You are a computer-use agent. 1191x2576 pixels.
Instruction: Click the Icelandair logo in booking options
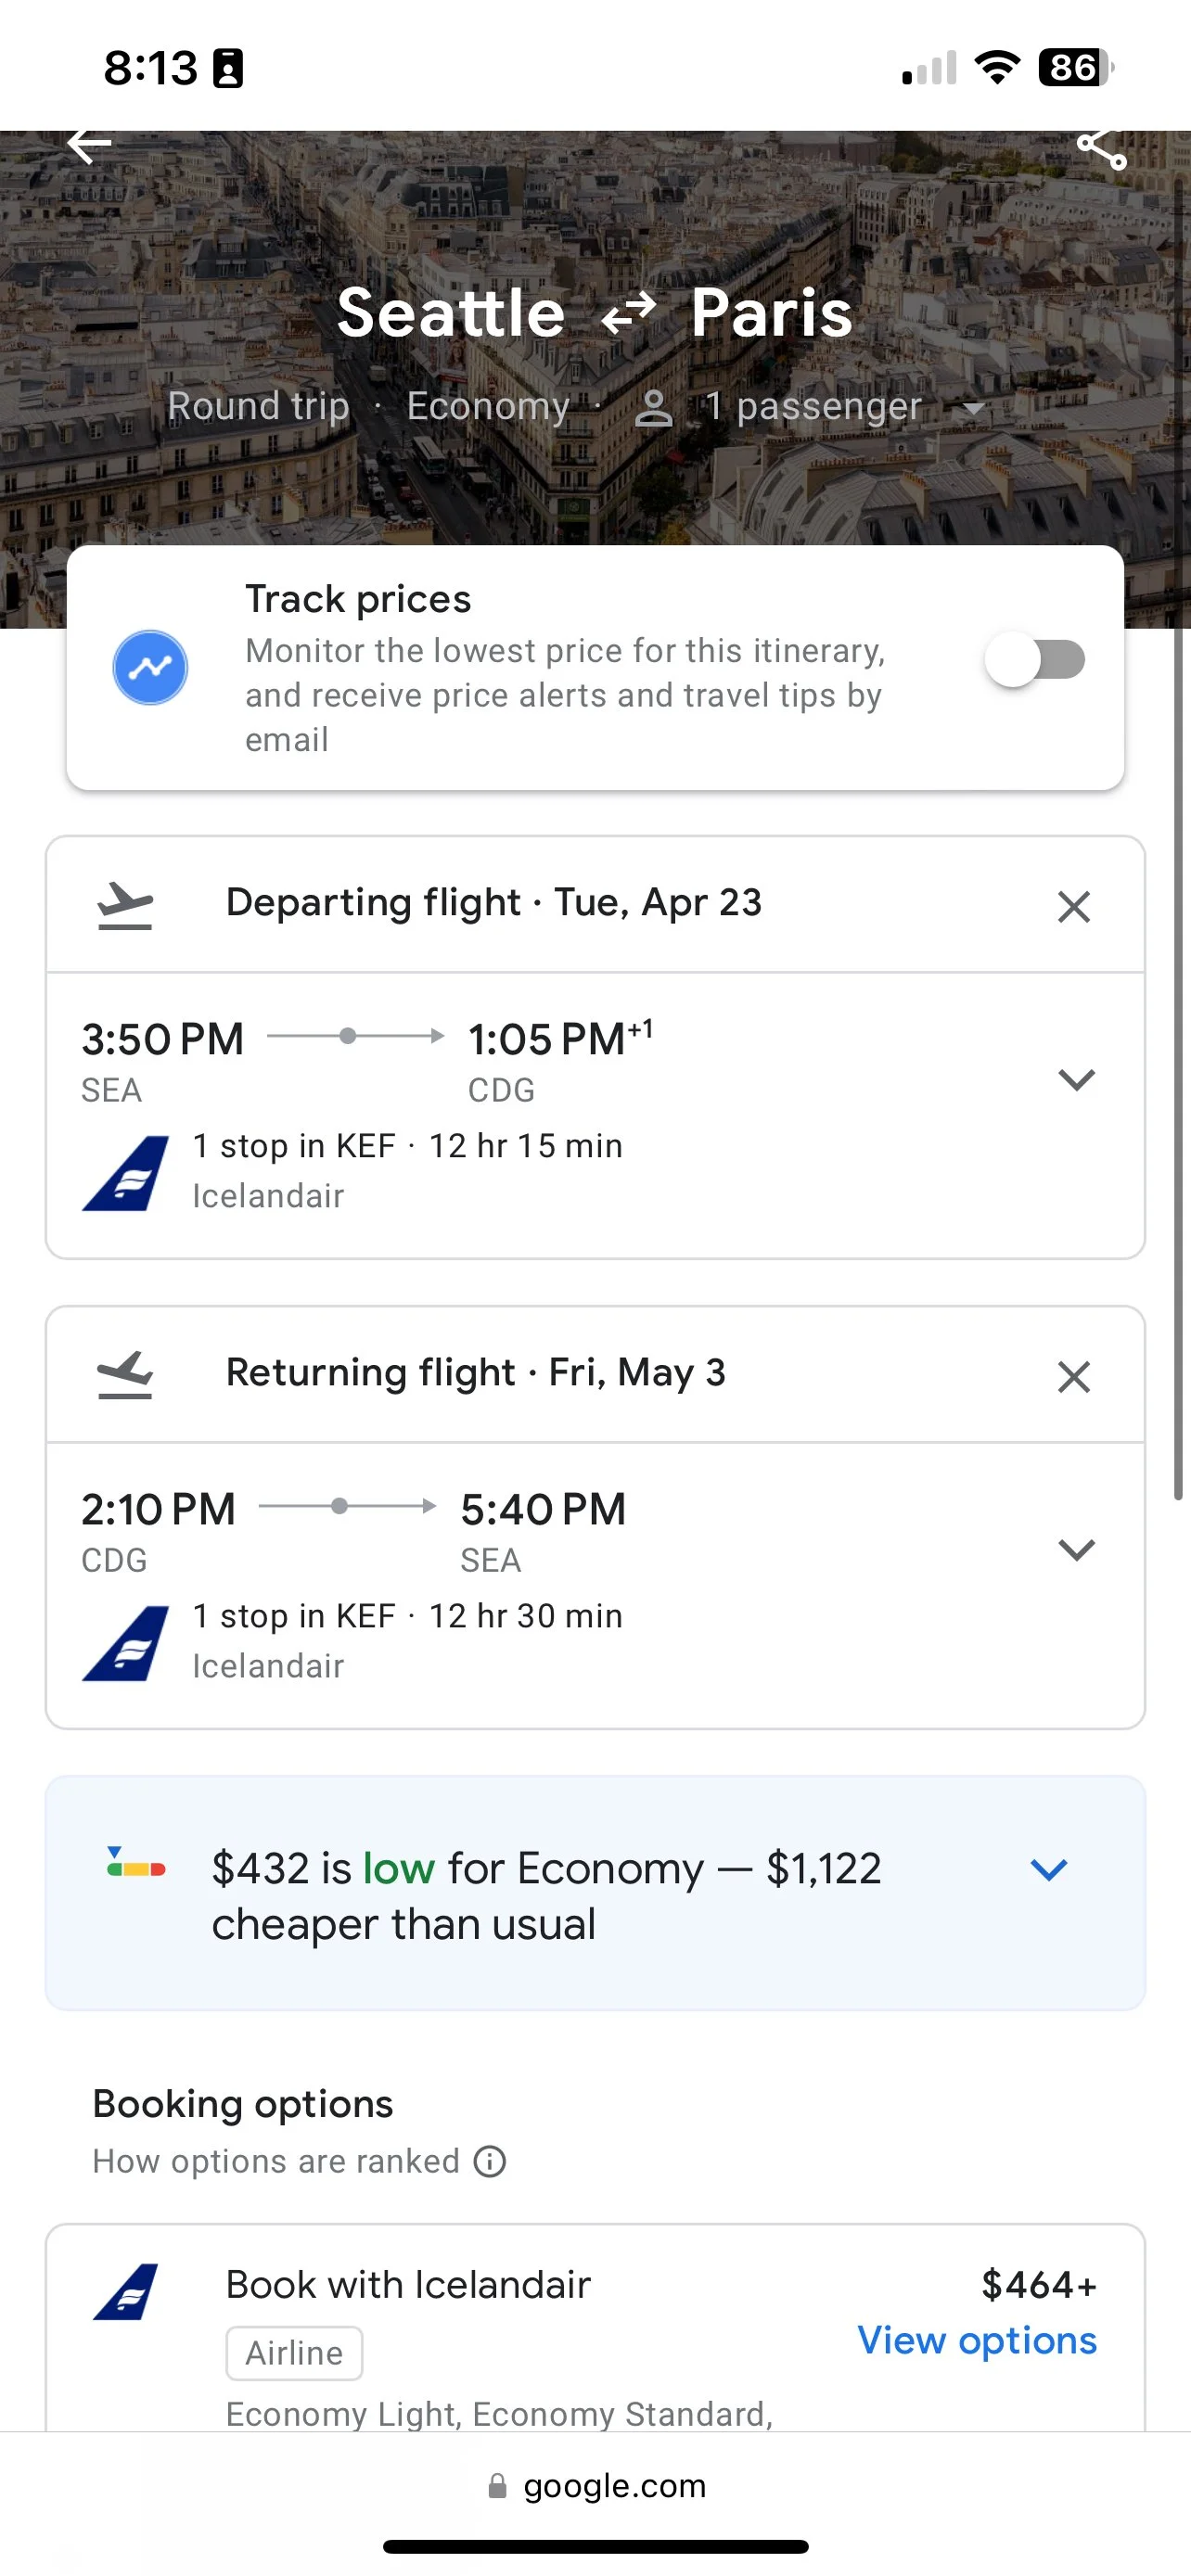click(126, 2291)
